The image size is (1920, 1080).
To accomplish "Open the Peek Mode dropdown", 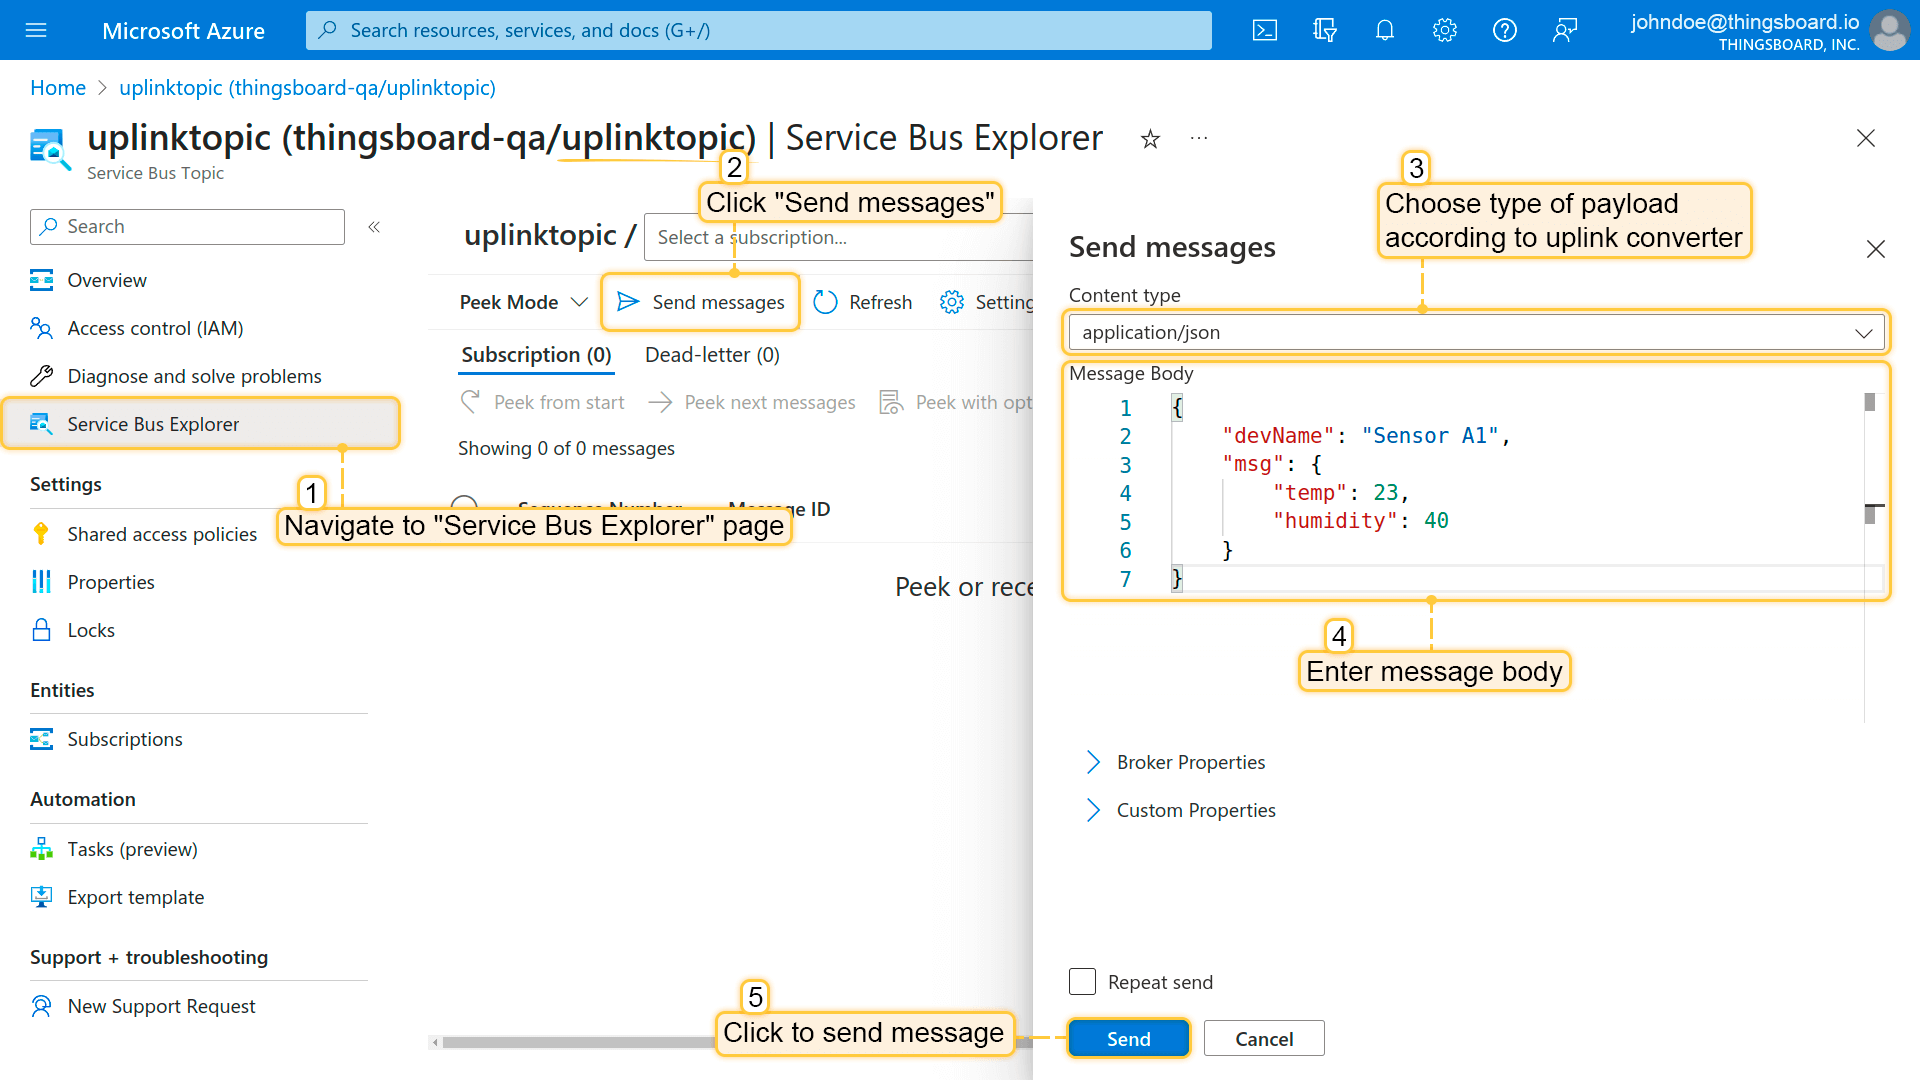I will (522, 302).
